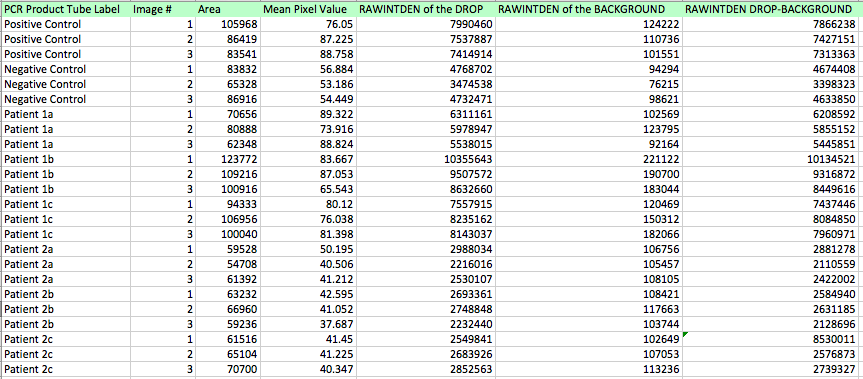
Task: Select the 'PCR Product Tube Label' header cell
Action: coord(66,9)
